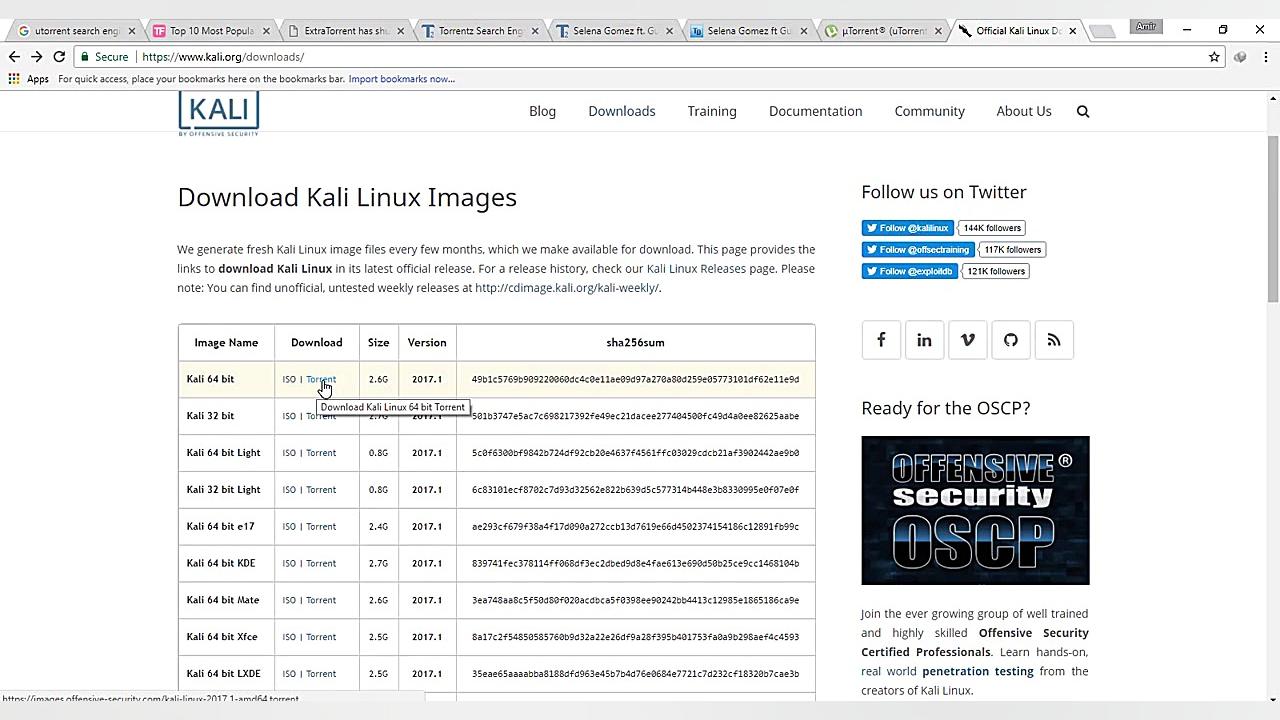Open the Chrome three-dot menu

point(1265,57)
